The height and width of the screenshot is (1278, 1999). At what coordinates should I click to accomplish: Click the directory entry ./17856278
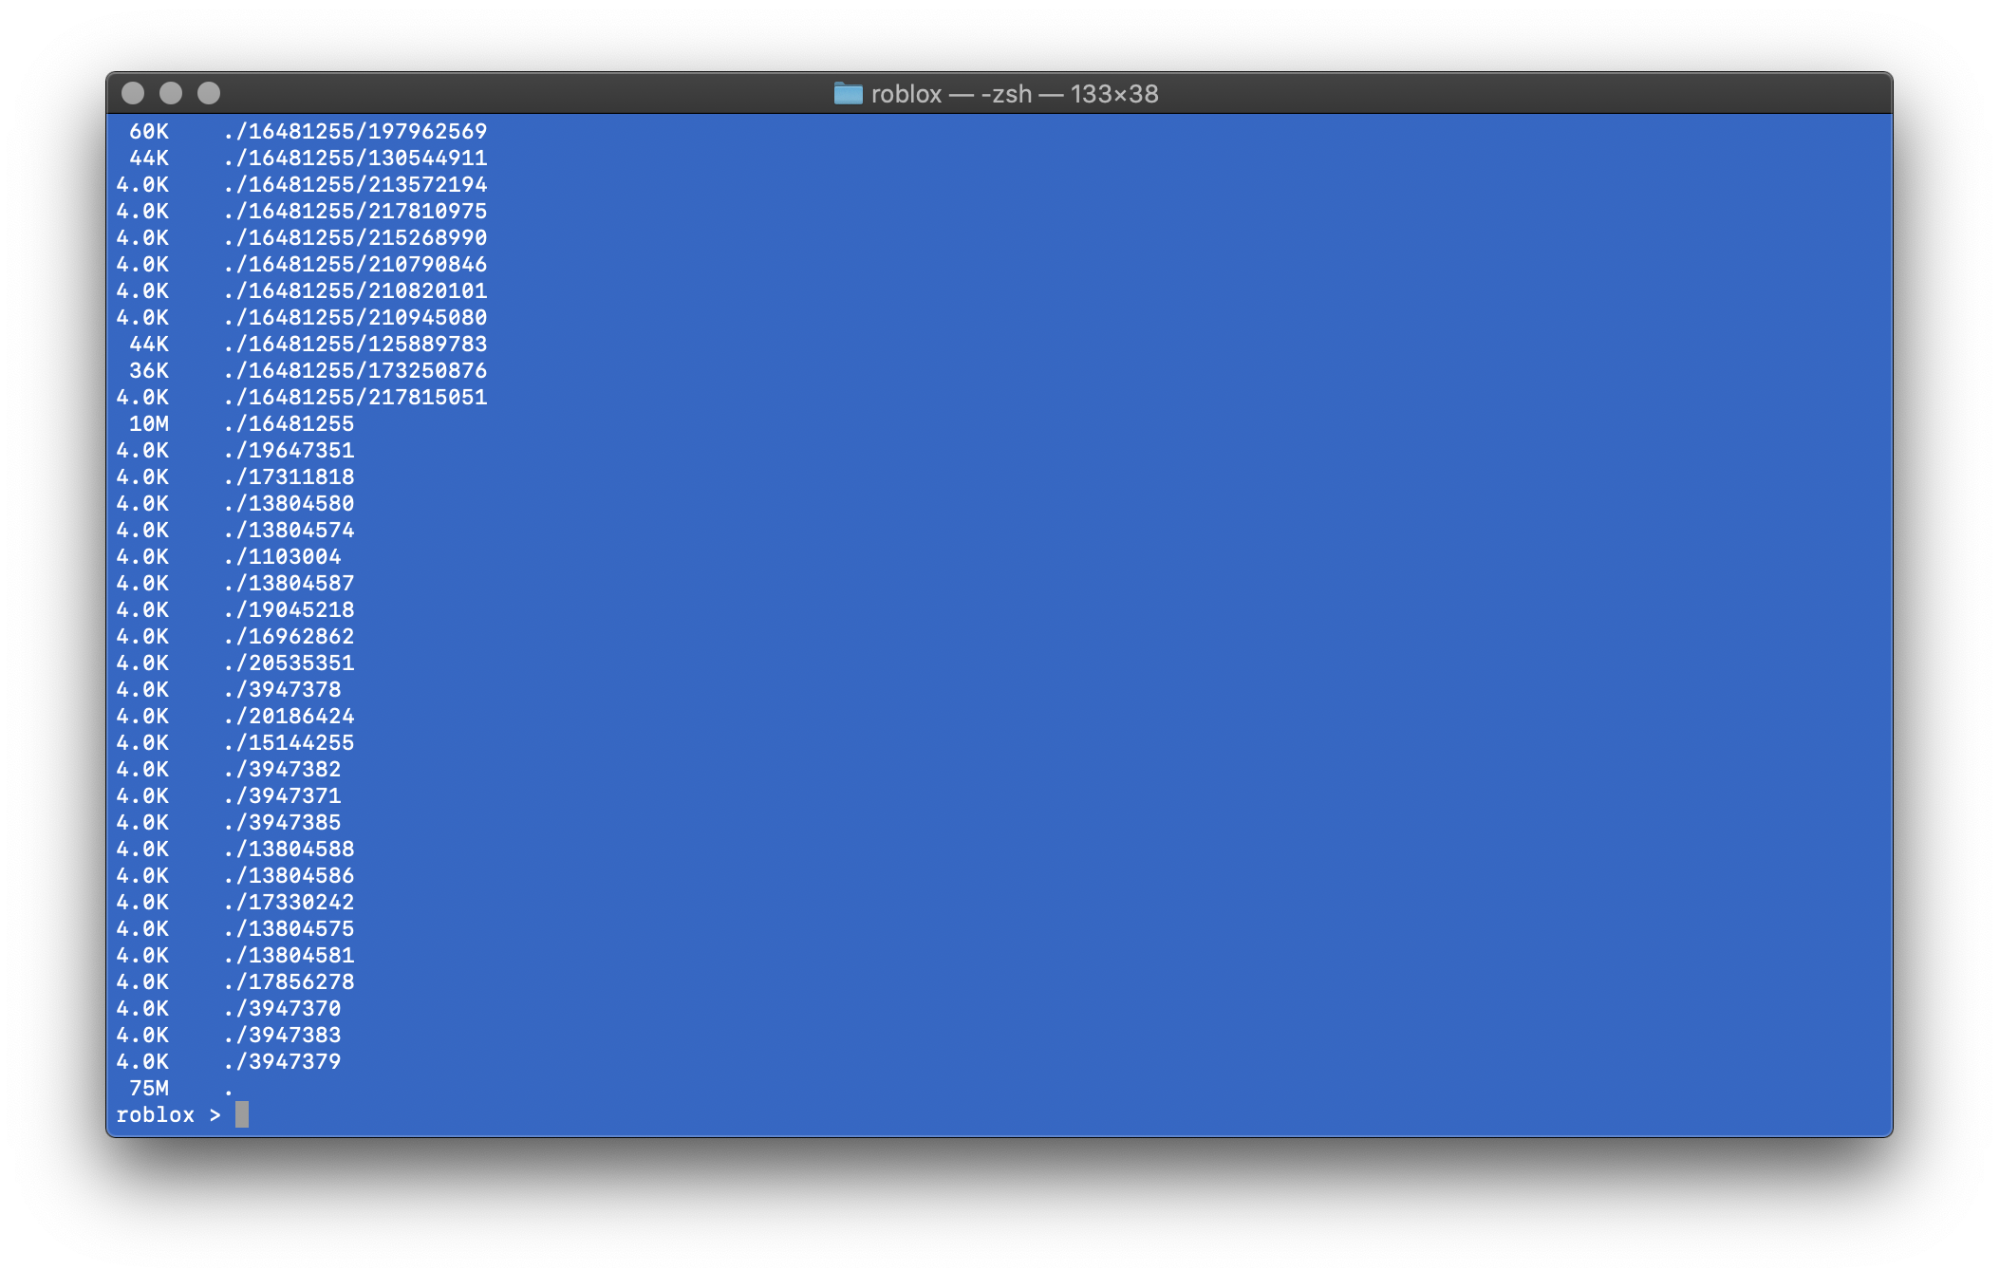tap(289, 982)
